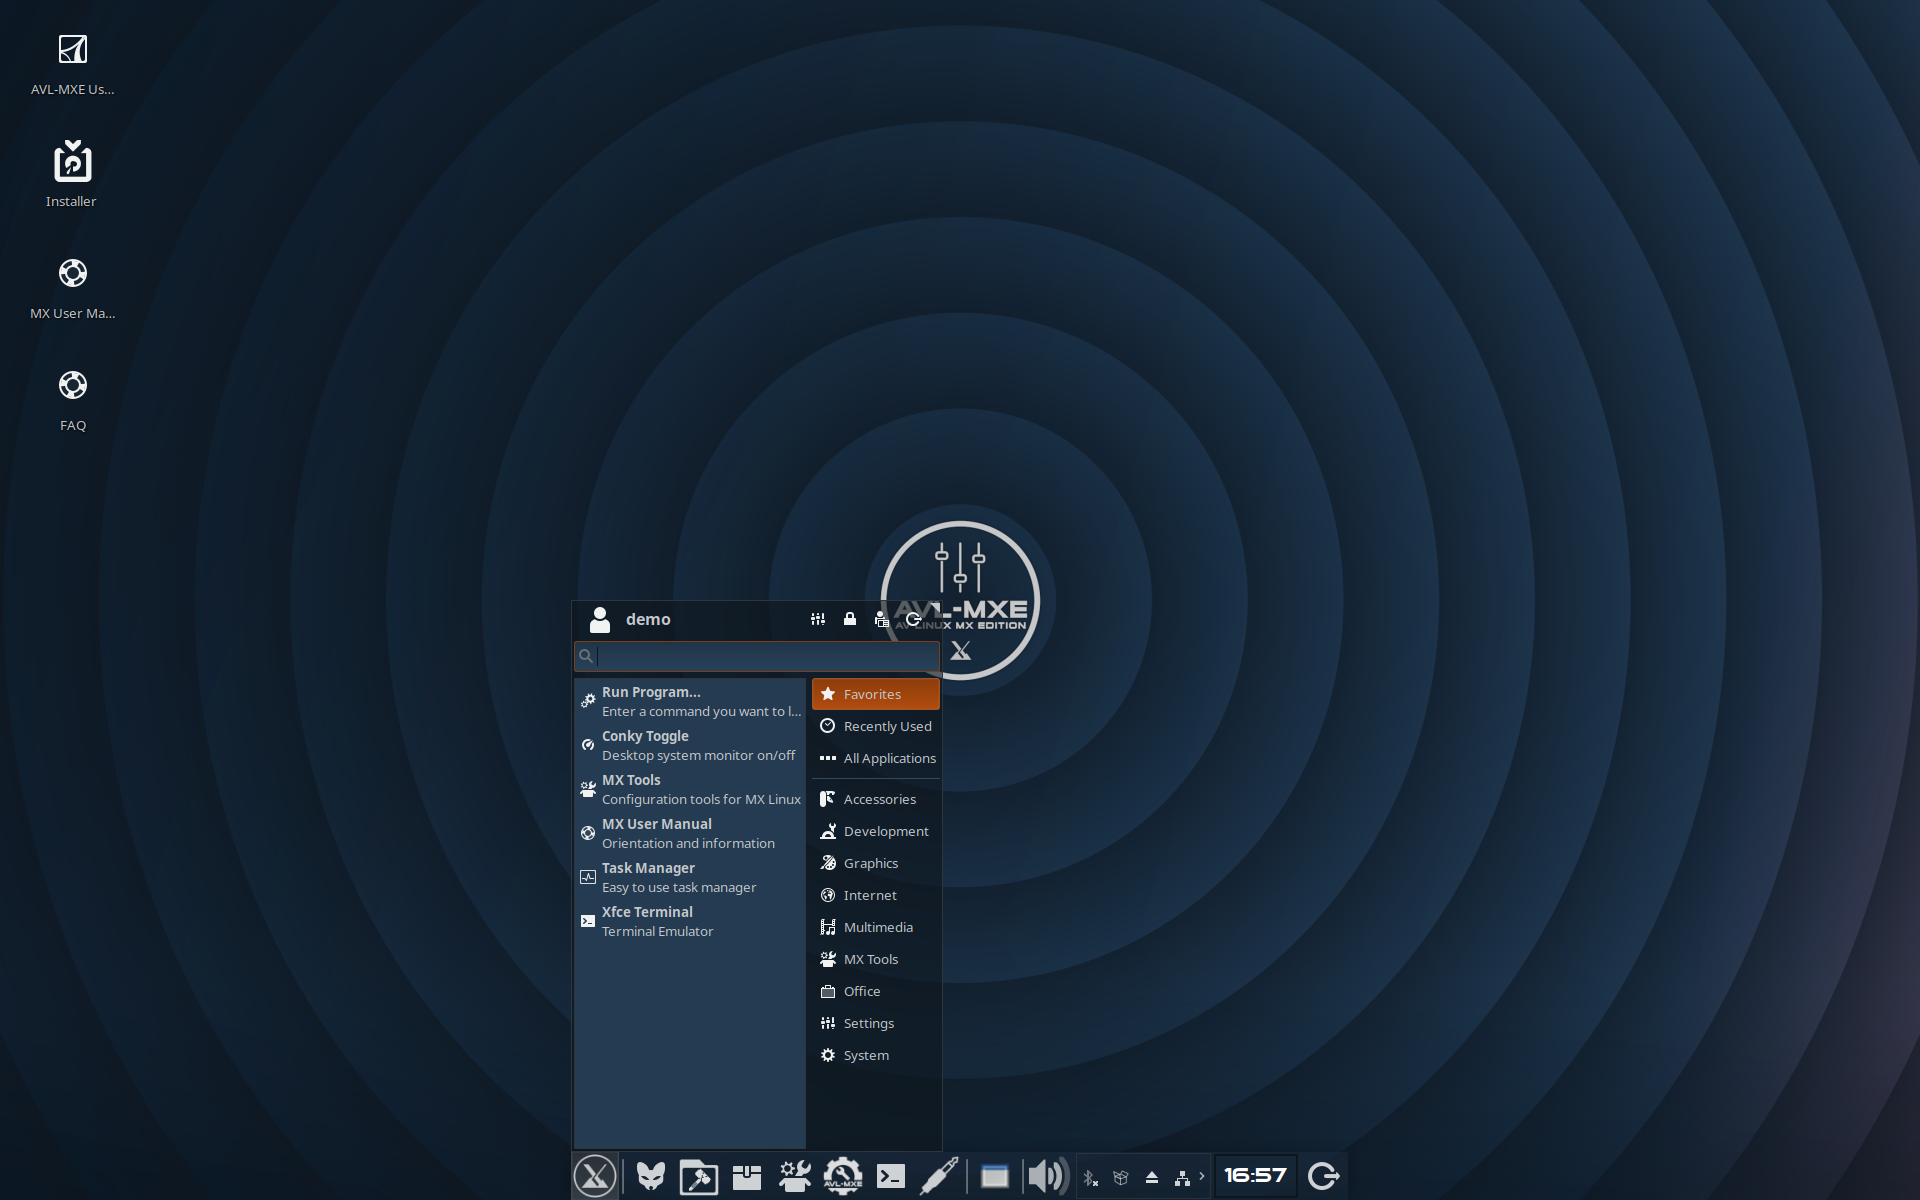The height and width of the screenshot is (1200, 1920).
Task: Click the lock screen icon in menu header
Action: tap(849, 619)
